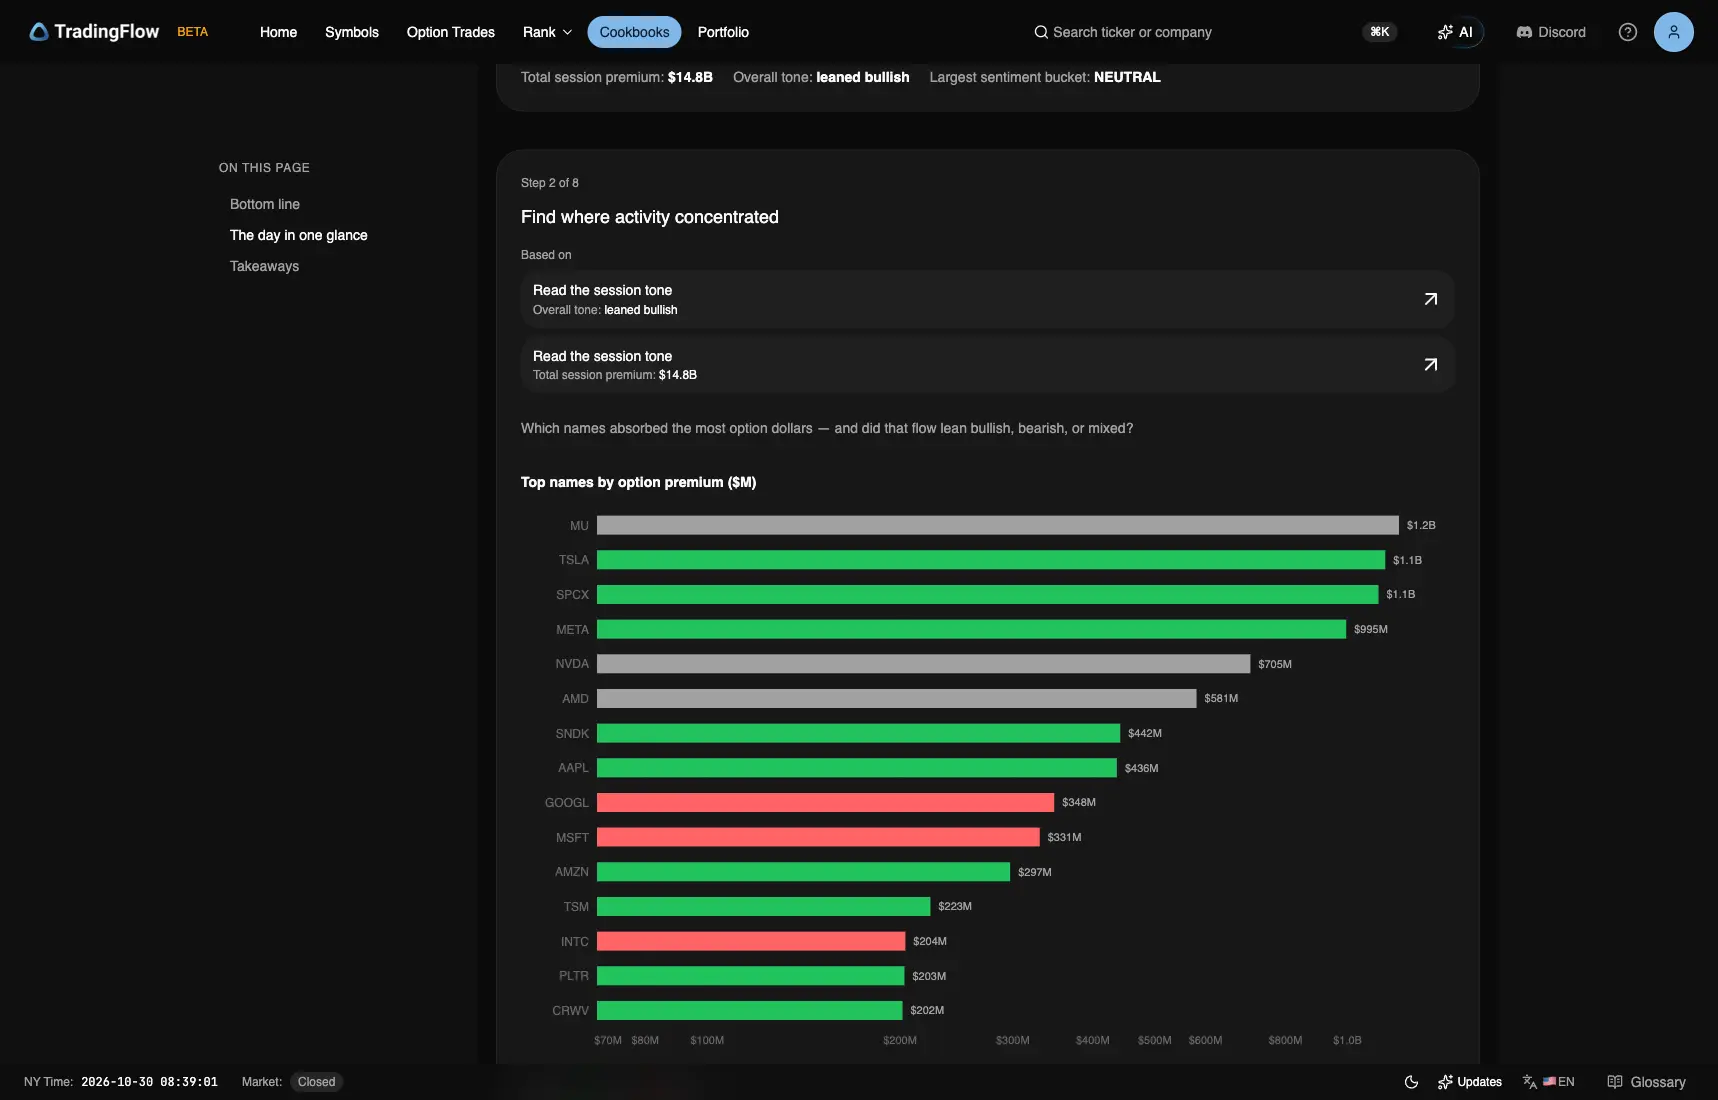Viewport: 1718px width, 1100px height.
Task: Jump to Takeaways section
Action: 265,266
